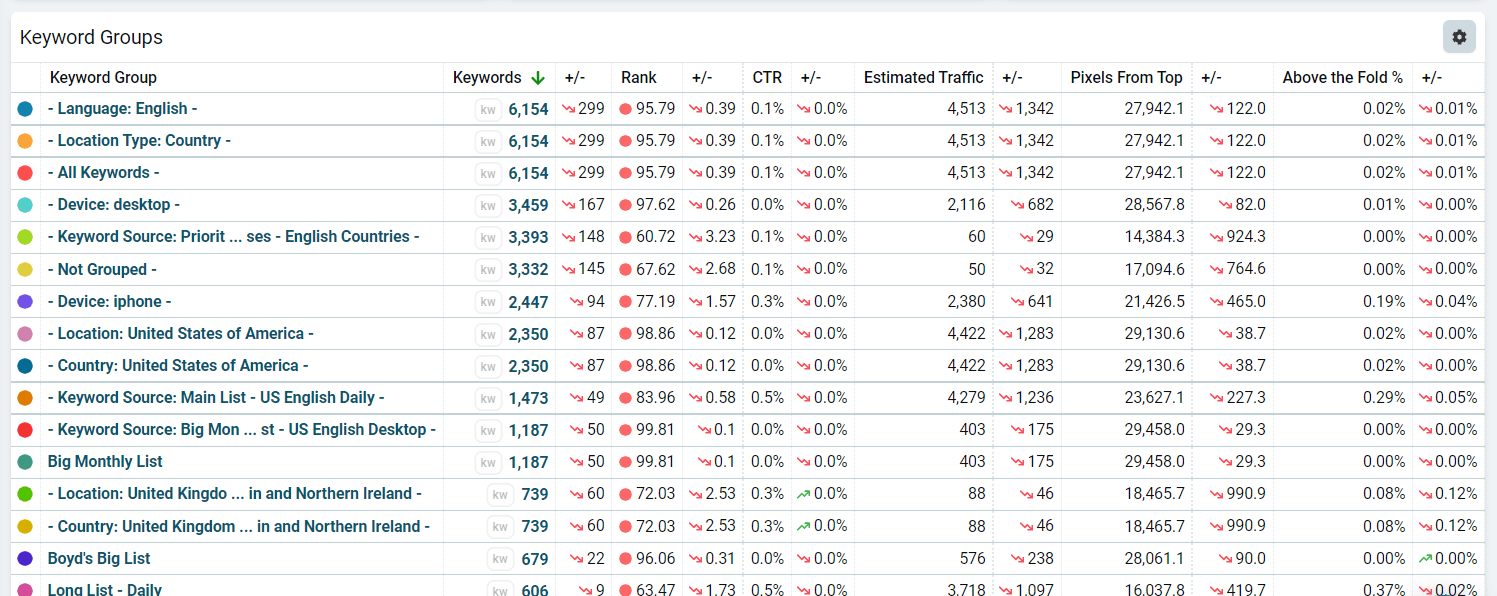Viewport: 1497px width, 596px height.
Task: Open 'Keyword Source: Main List - US English Daily'
Action: (x=216, y=397)
